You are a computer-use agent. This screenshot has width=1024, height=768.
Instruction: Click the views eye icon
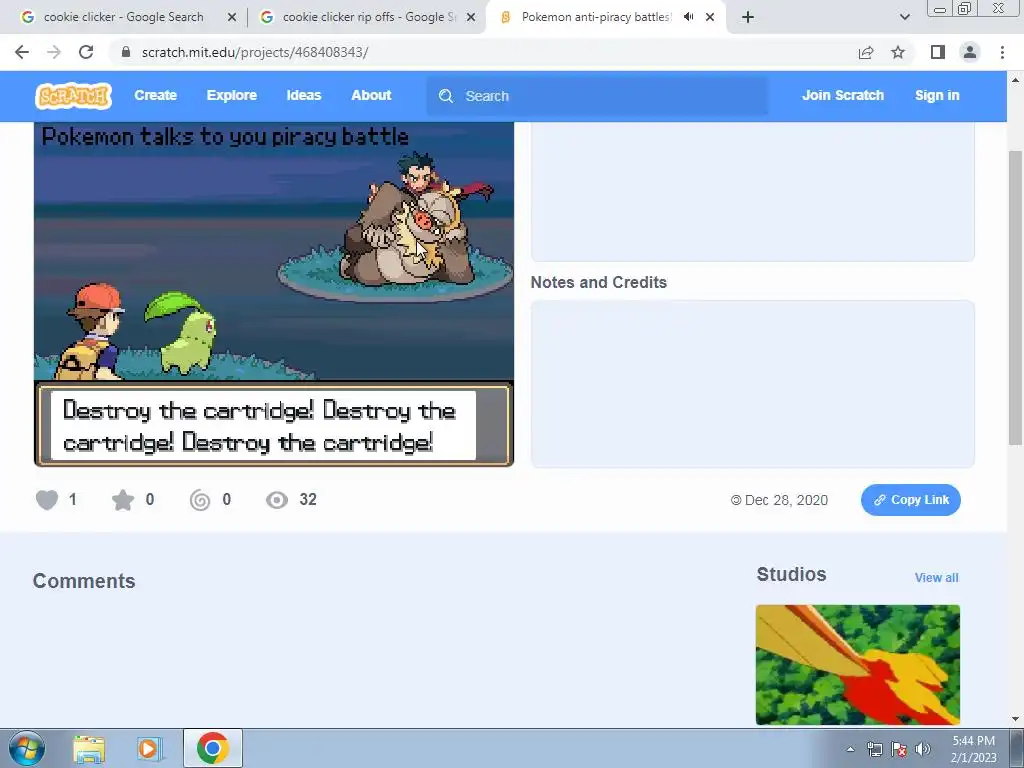[277, 500]
